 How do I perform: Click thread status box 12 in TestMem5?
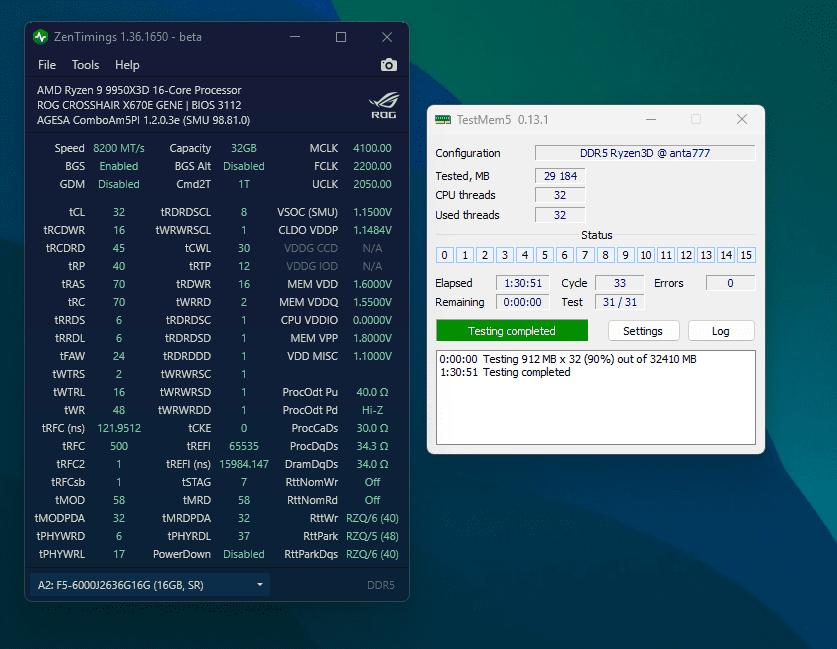[686, 255]
